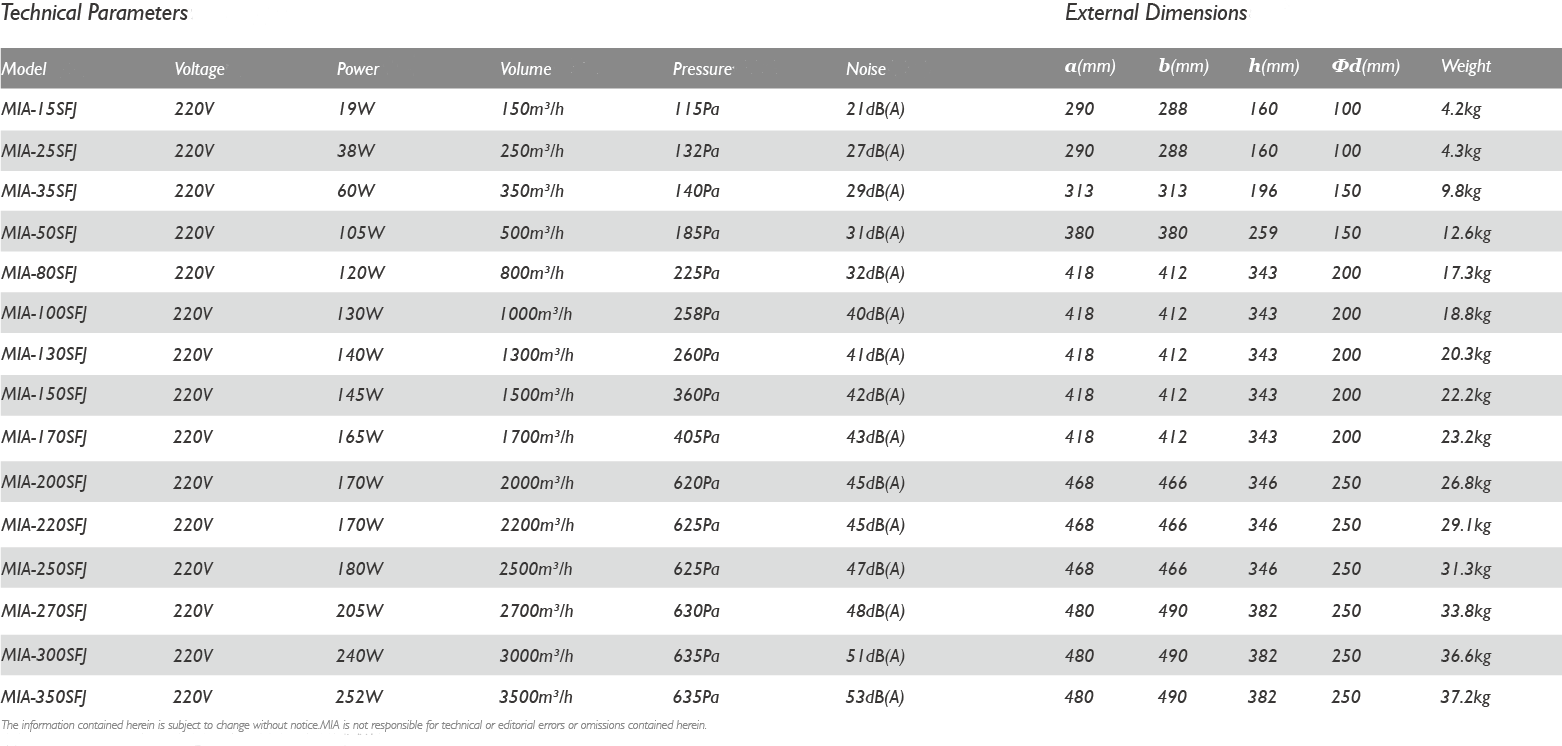Click the Volume column header
The height and width of the screenshot is (746, 1562).
click(x=526, y=69)
